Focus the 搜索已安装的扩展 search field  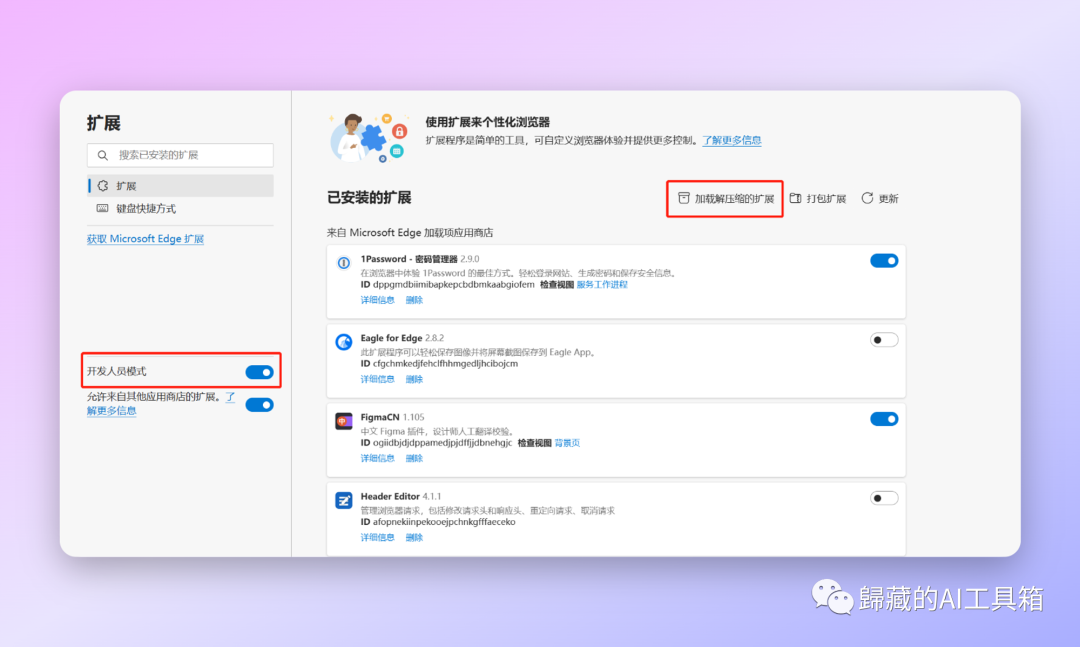[180, 155]
